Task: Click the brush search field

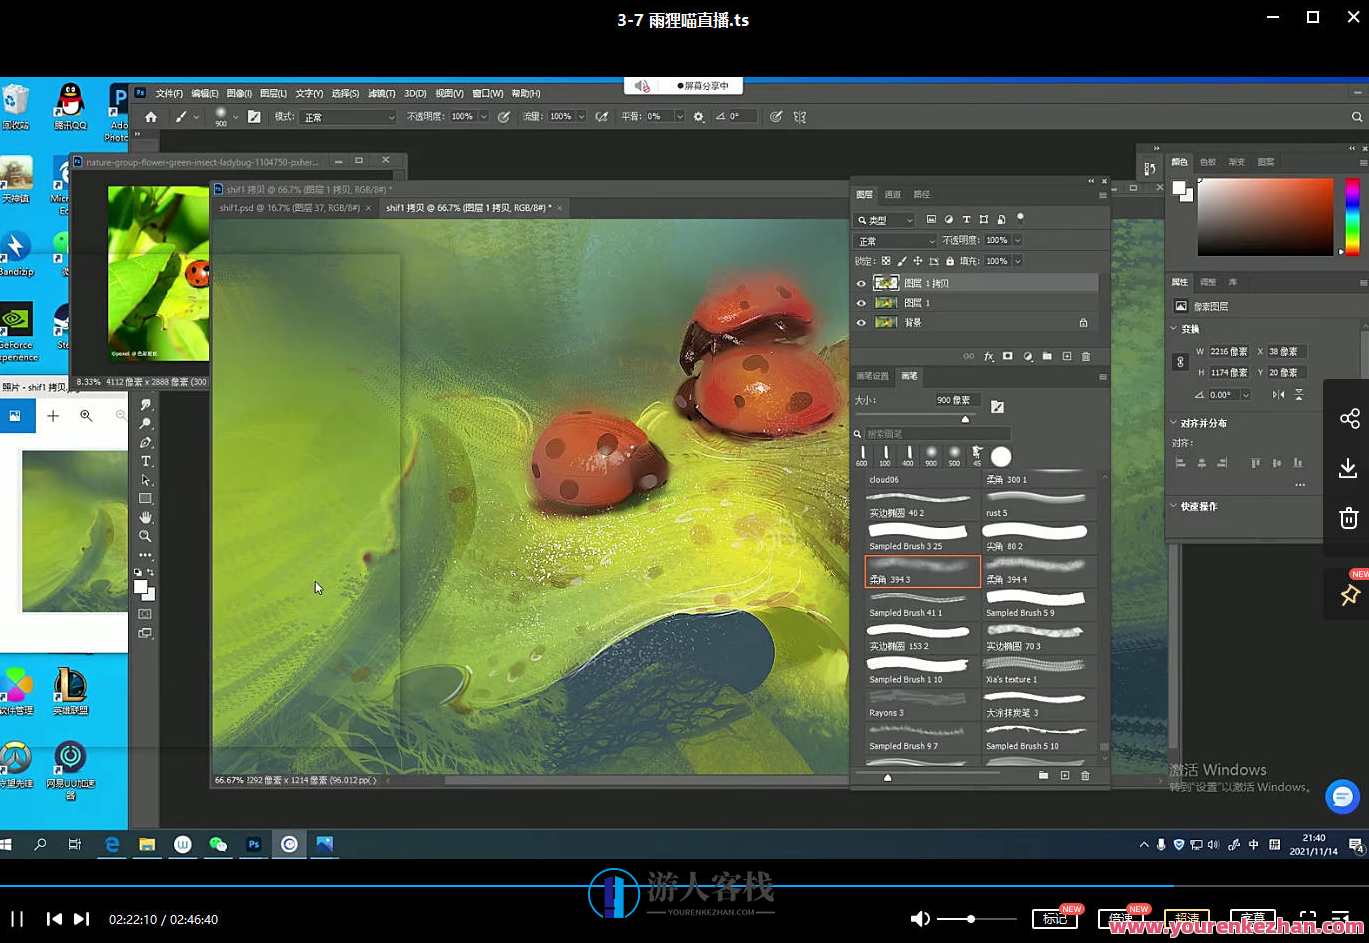Action: click(935, 434)
